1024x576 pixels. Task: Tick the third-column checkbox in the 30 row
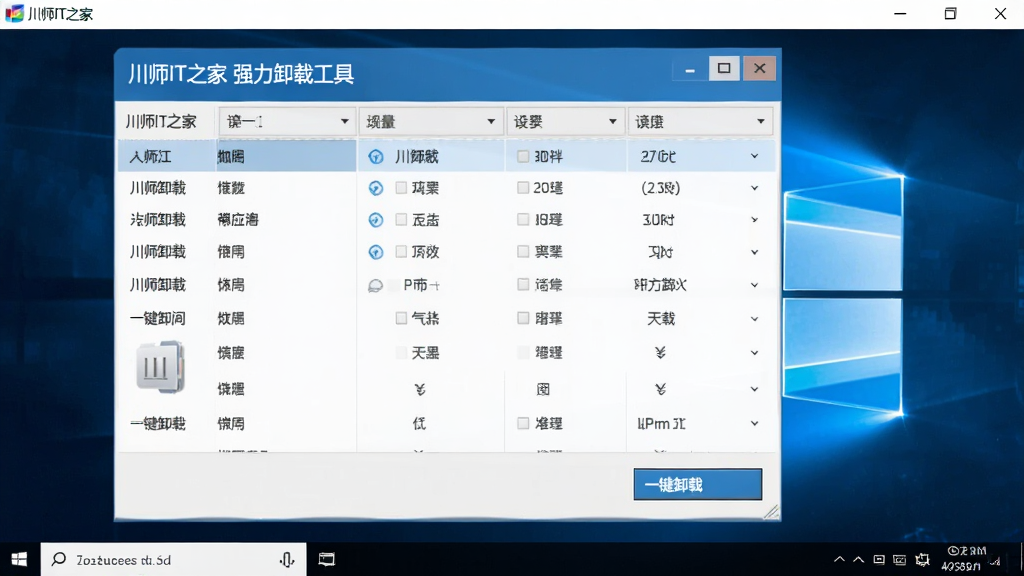click(x=522, y=219)
